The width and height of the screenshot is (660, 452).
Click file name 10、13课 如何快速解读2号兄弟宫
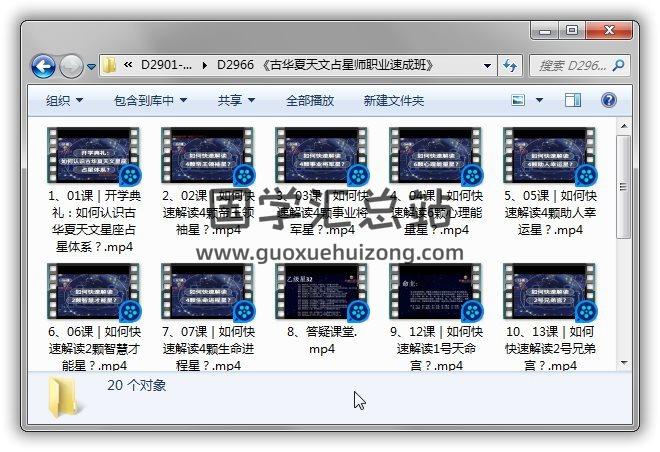click(x=550, y=348)
